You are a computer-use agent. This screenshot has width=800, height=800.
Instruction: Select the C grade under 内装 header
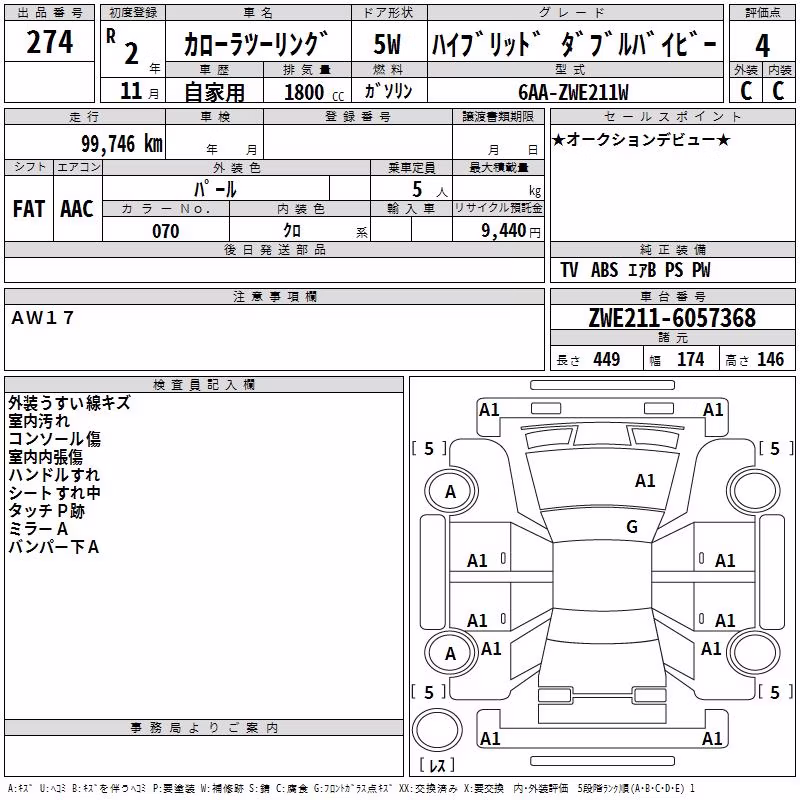[778, 91]
